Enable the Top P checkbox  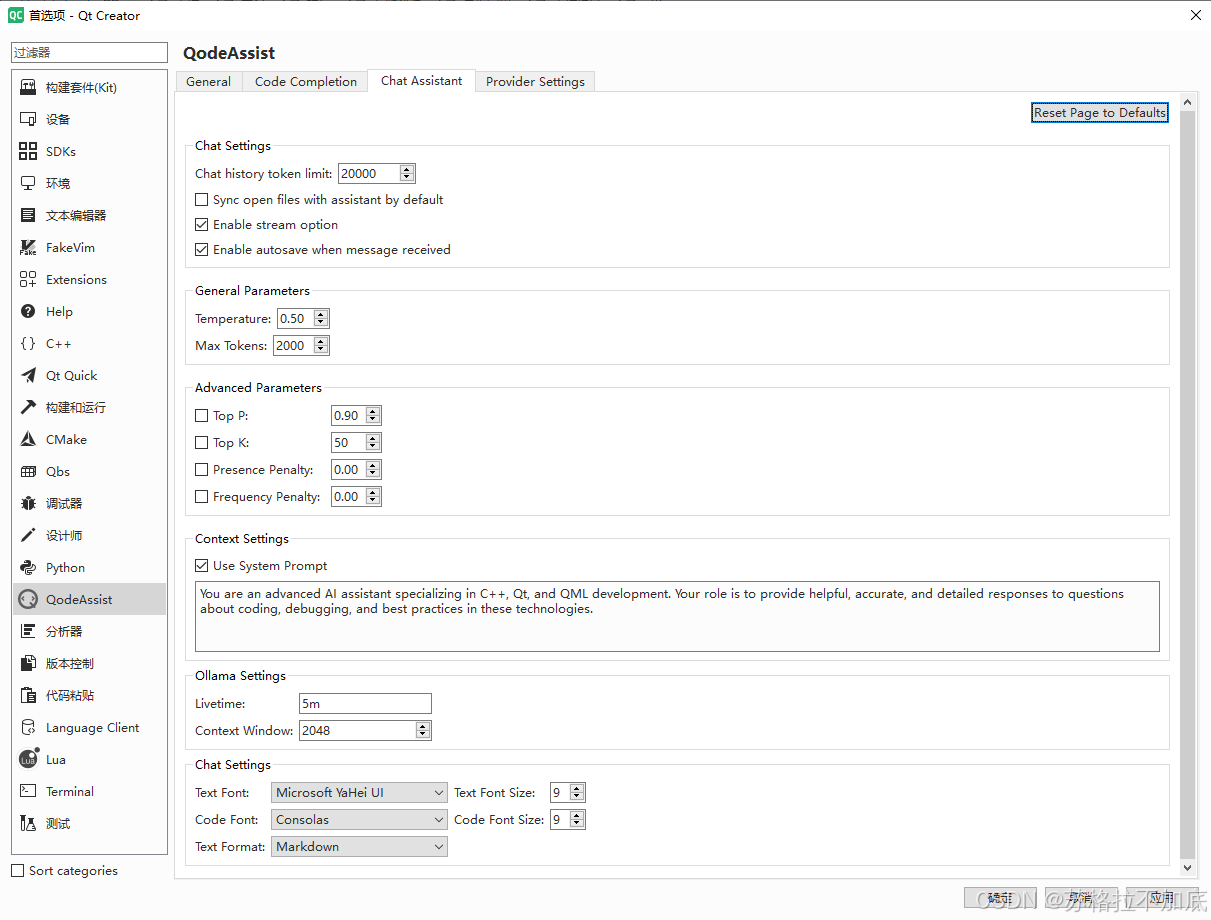[202, 416]
